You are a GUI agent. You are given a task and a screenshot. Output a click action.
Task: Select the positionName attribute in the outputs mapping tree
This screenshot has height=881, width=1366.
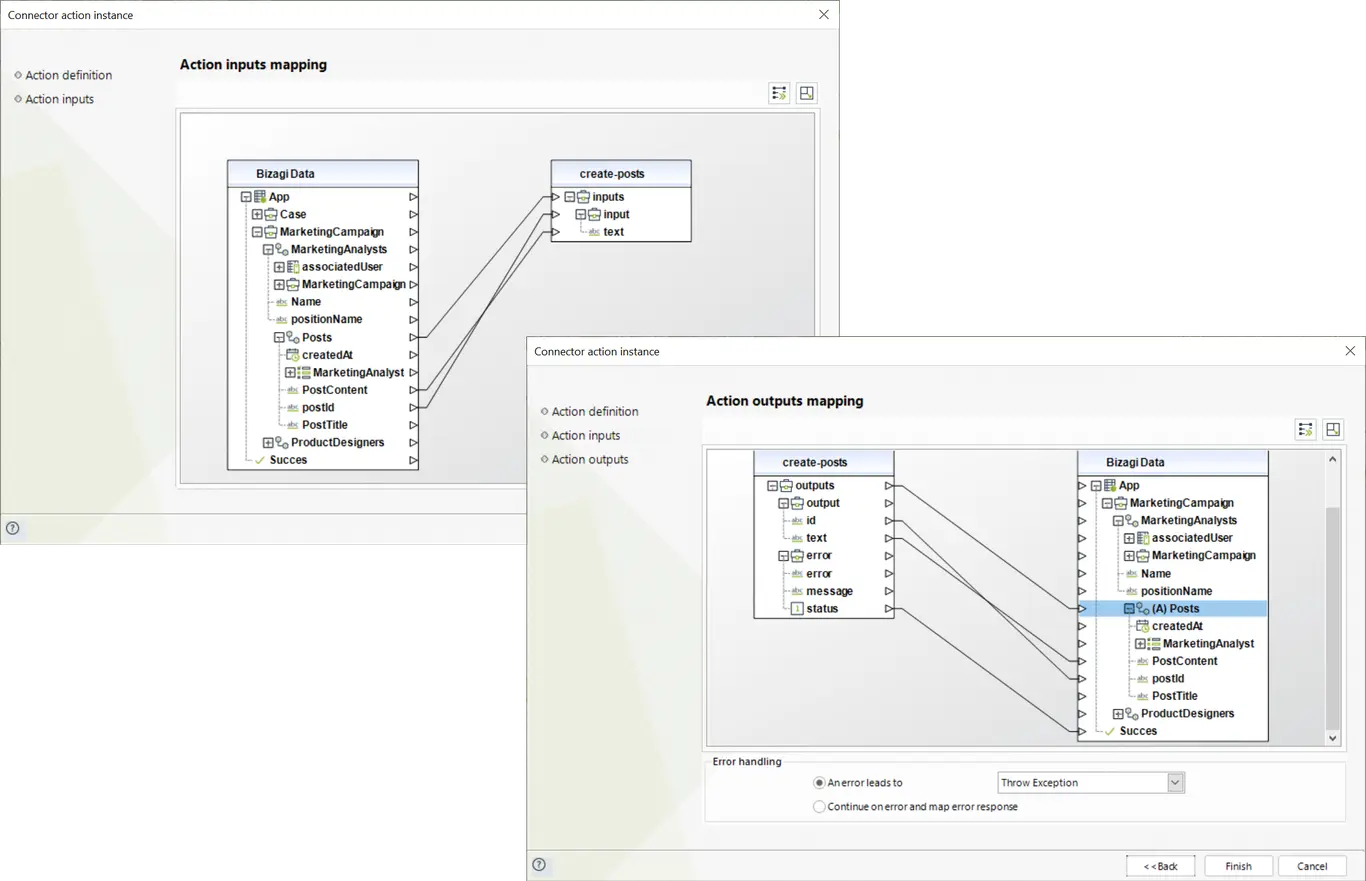point(1177,591)
